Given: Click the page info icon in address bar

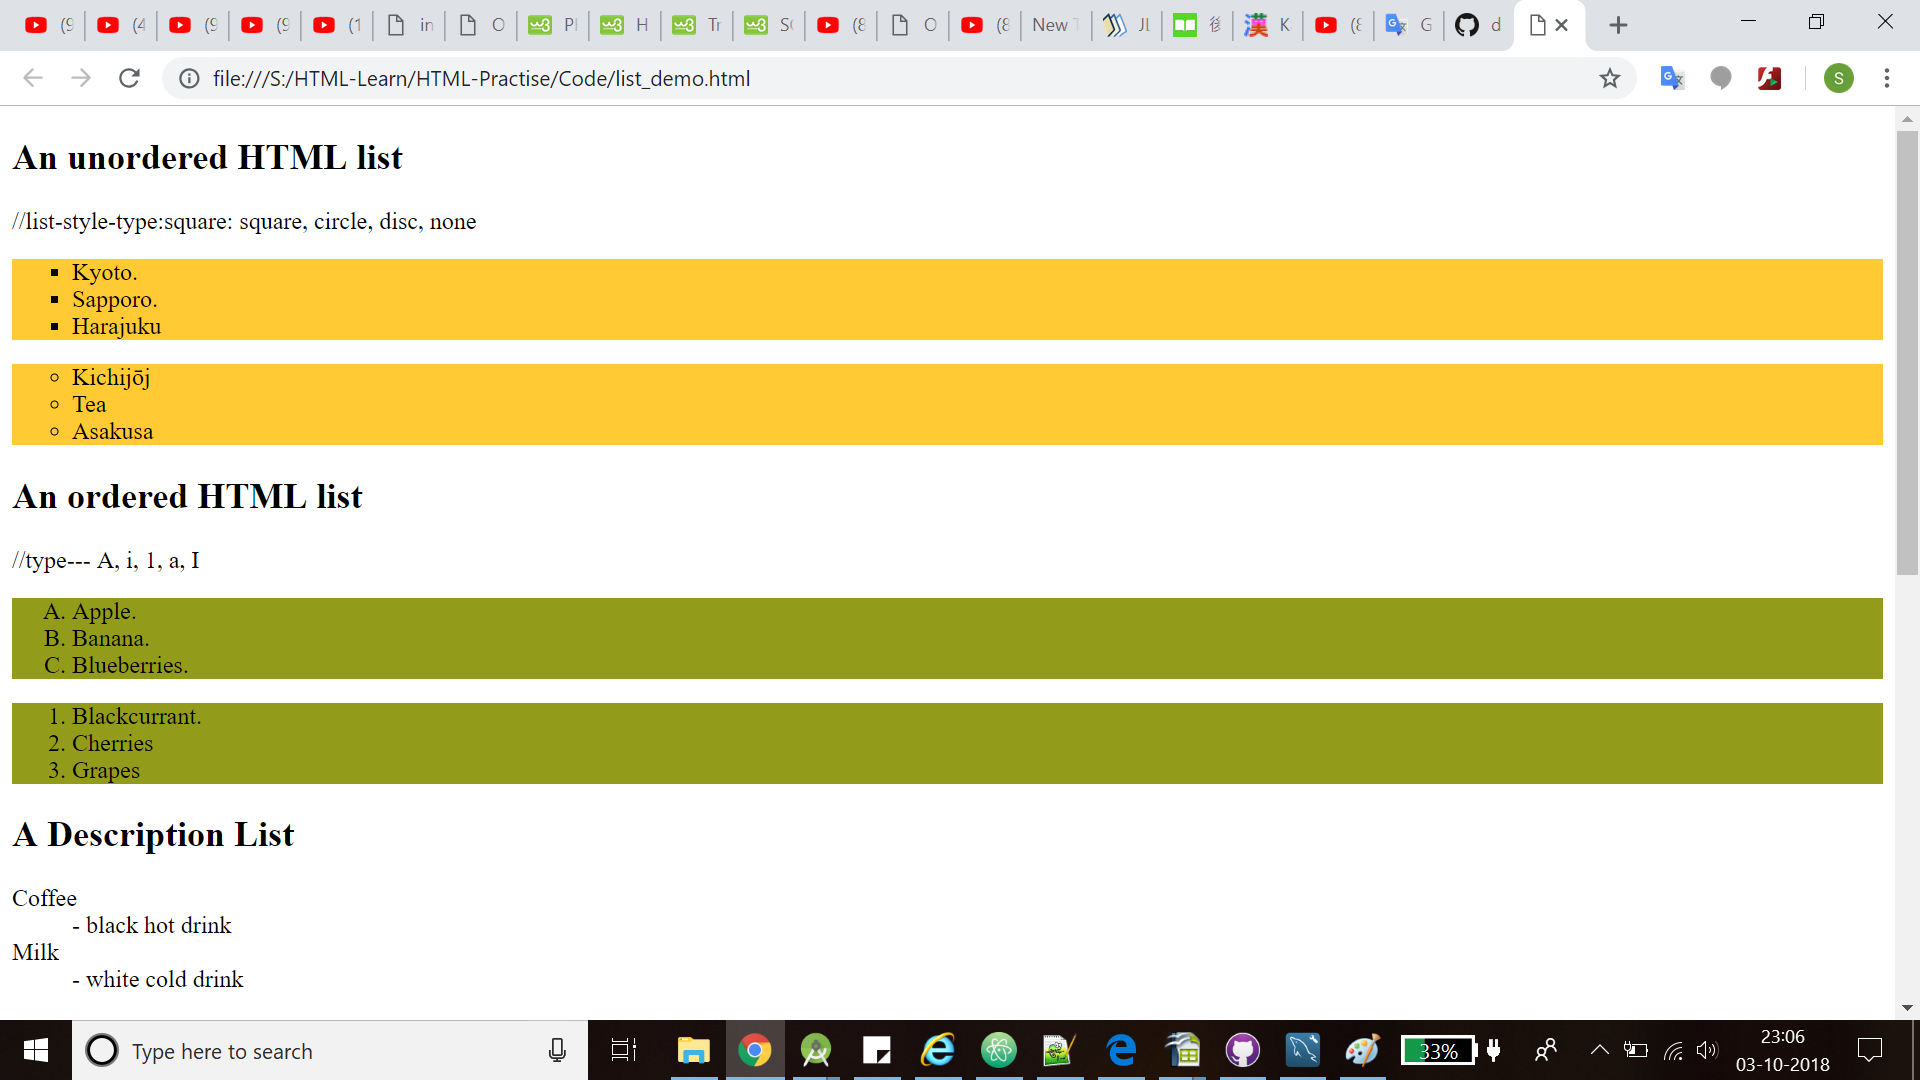Looking at the screenshot, I should pyautogui.click(x=188, y=78).
